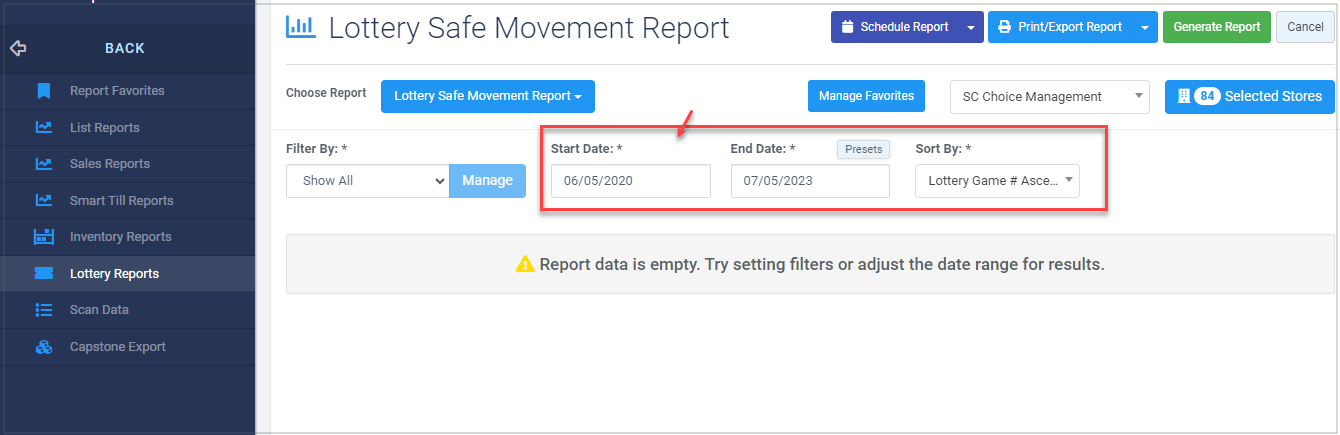
Task: Click the Report Favorites bookmark icon
Action: coord(43,91)
